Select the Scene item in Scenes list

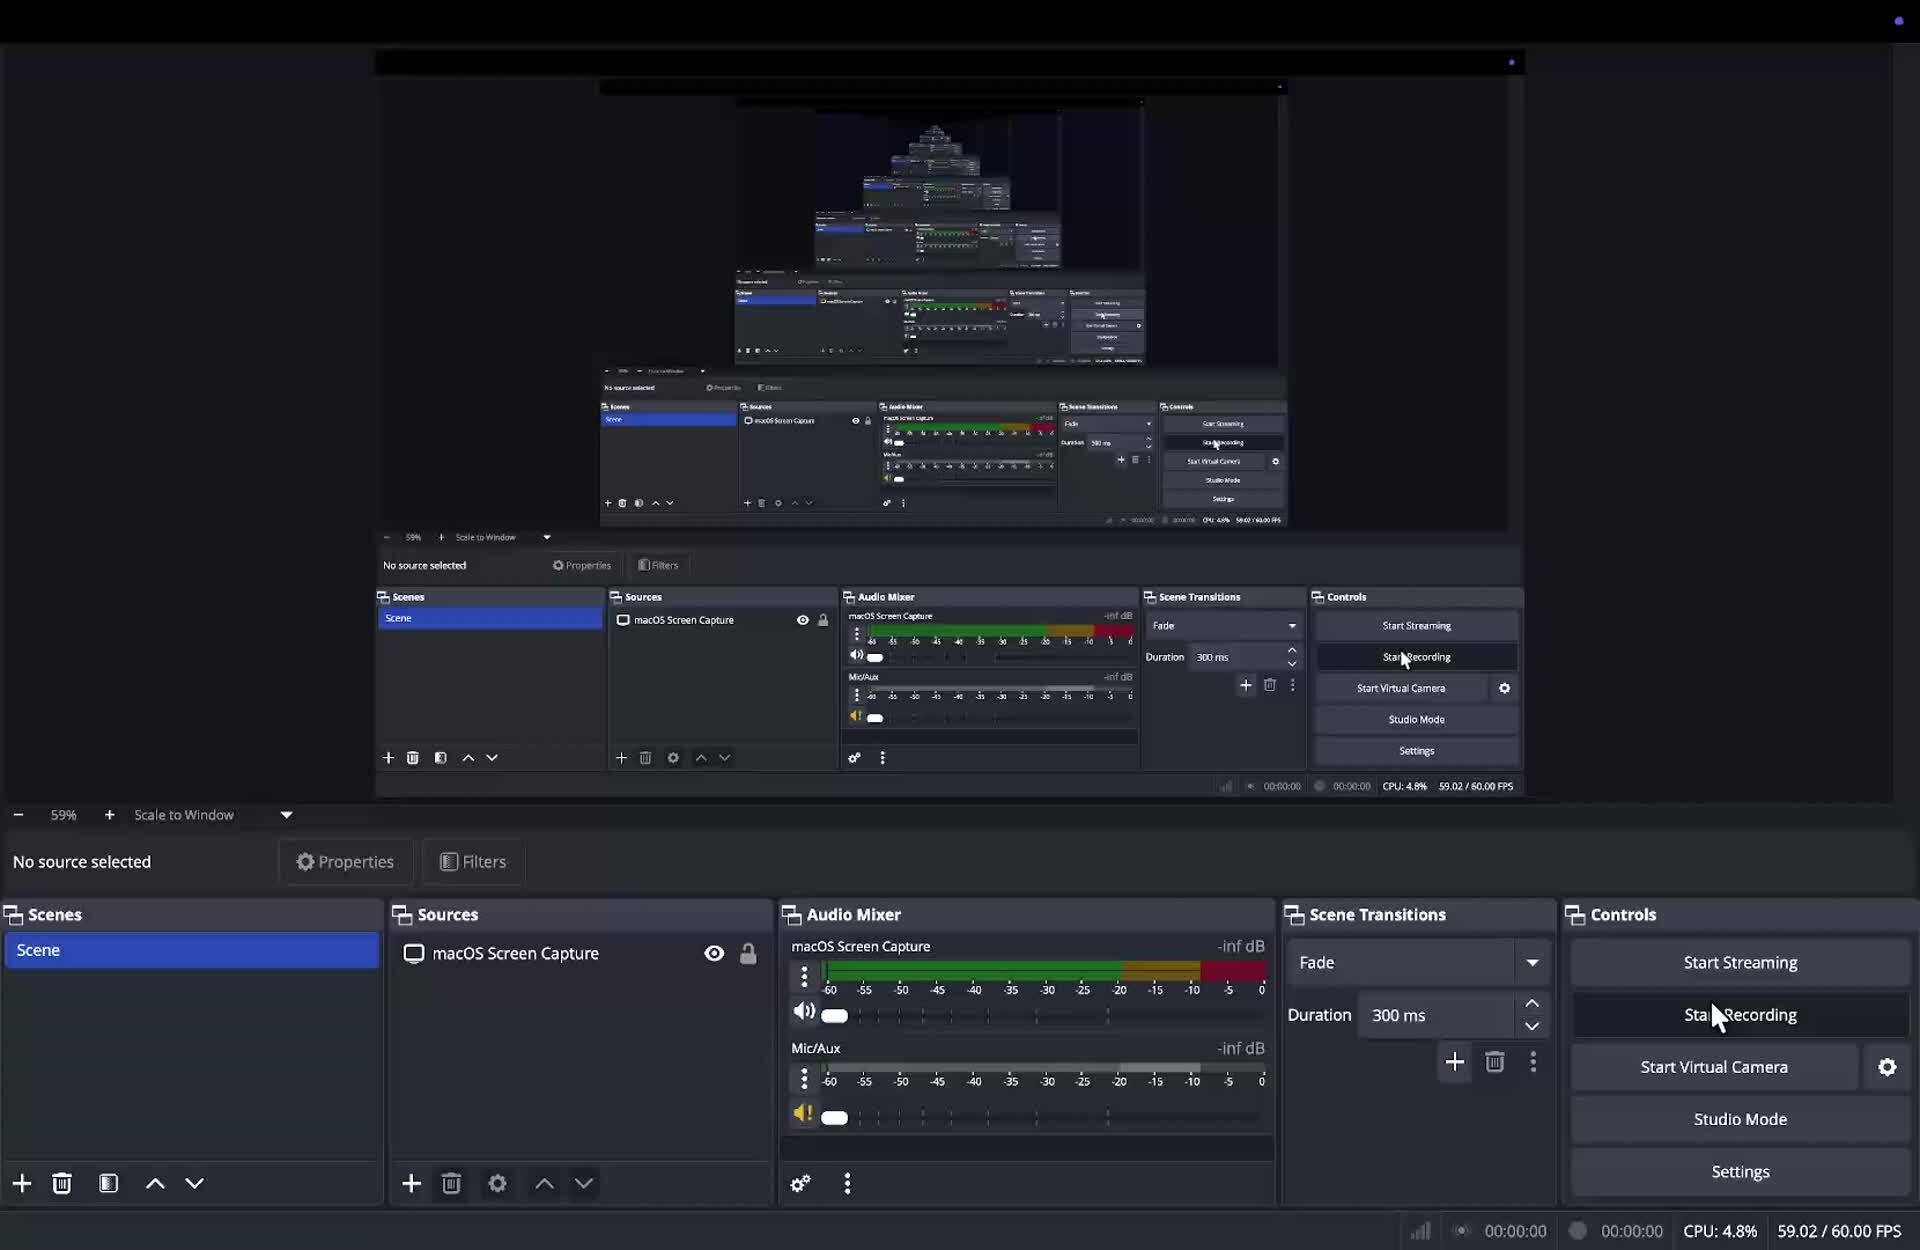191,951
